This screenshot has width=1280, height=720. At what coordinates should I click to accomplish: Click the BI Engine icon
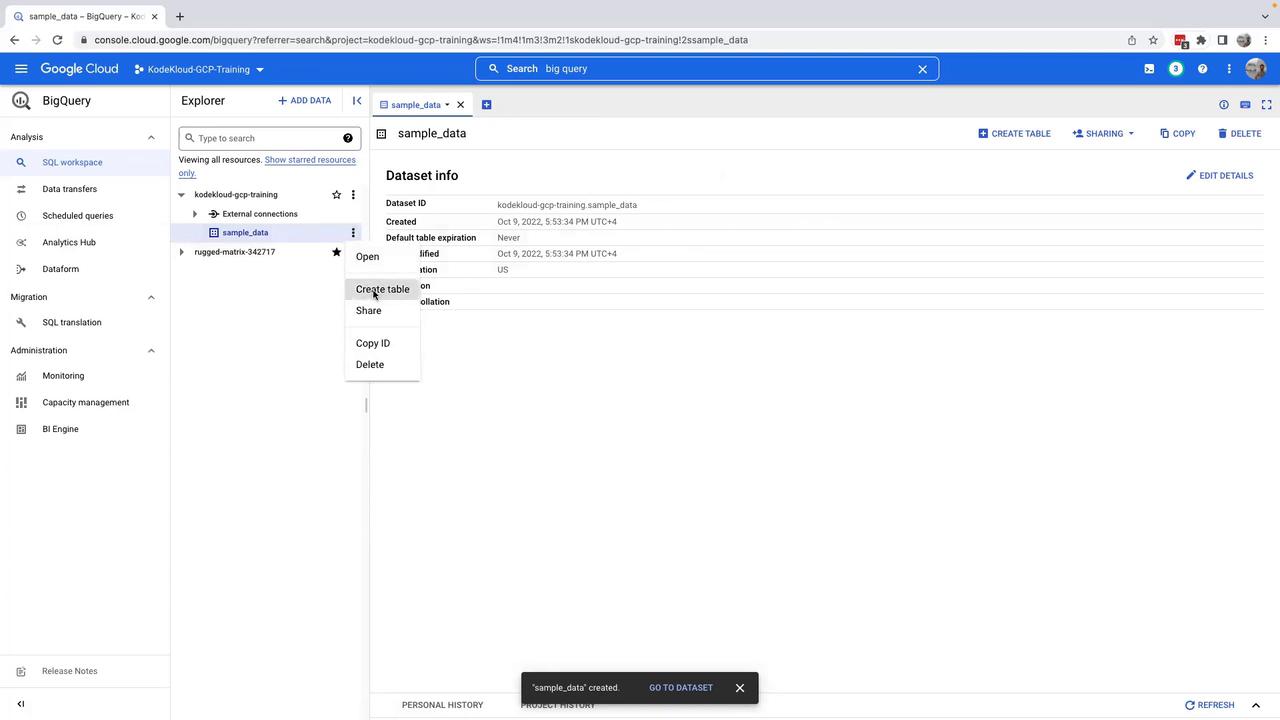[21, 430]
